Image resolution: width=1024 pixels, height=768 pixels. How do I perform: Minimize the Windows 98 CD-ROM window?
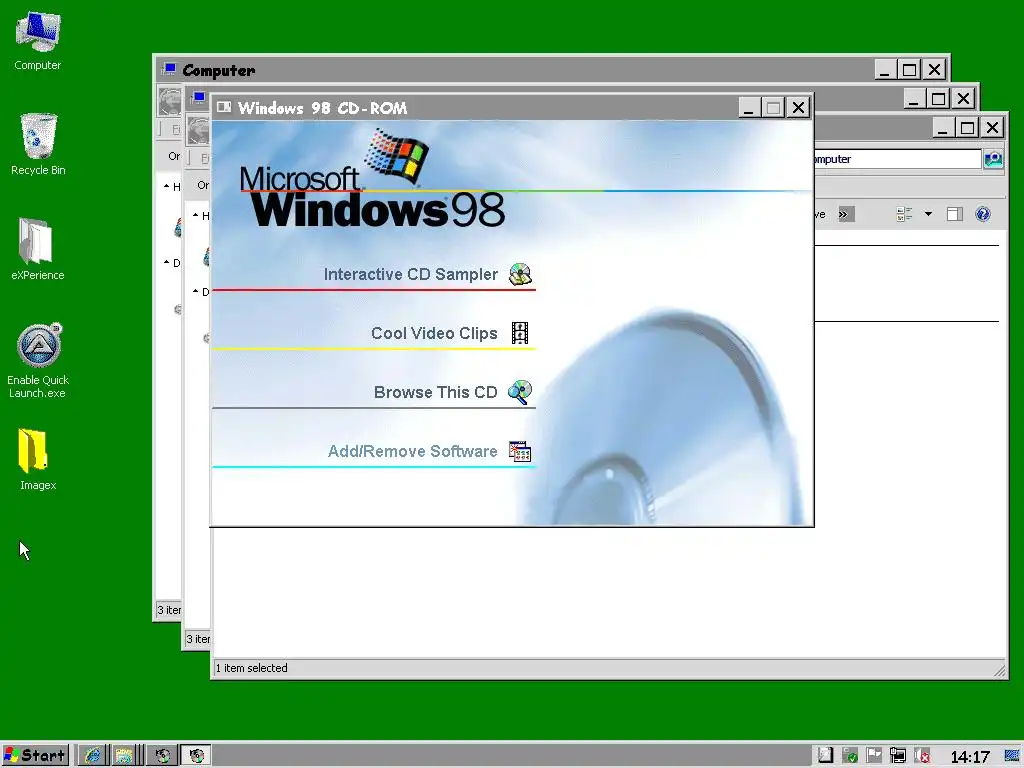[748, 108]
